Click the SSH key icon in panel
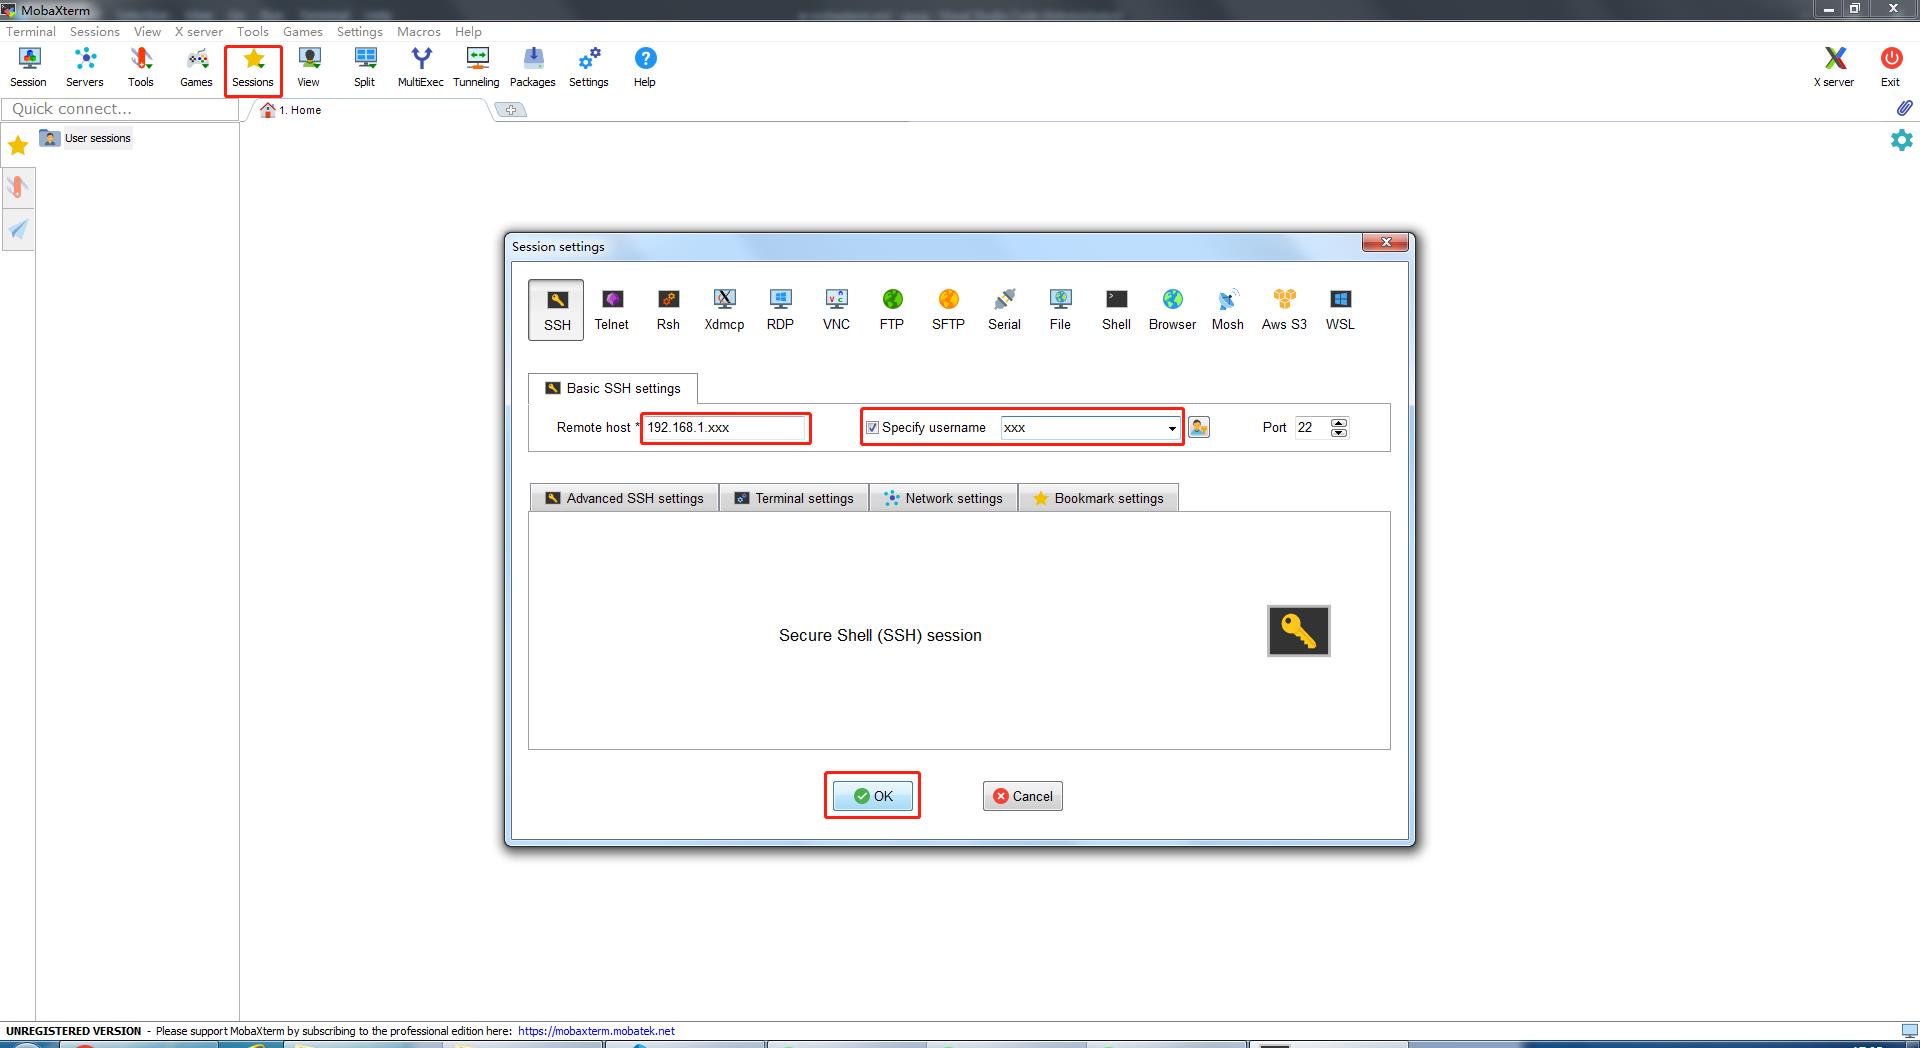 click(x=1298, y=631)
